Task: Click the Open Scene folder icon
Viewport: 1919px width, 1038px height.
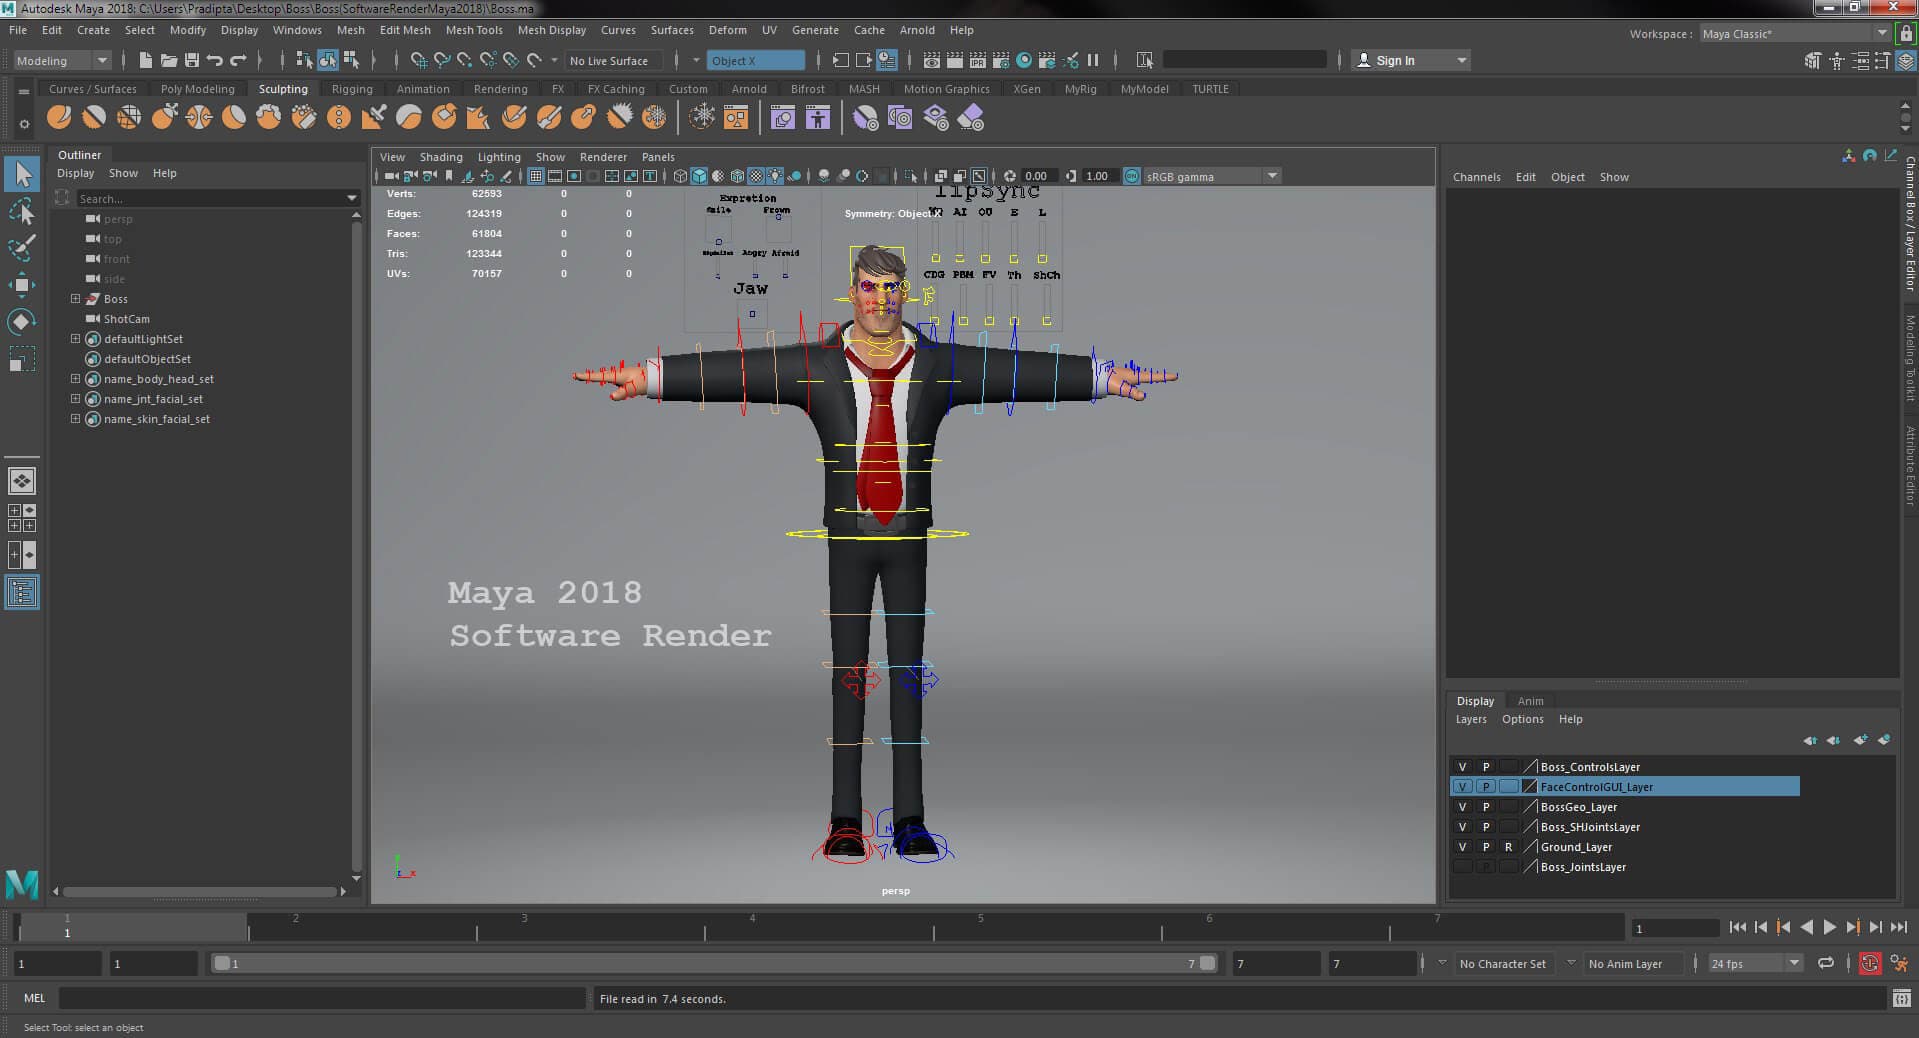Action: [168, 60]
